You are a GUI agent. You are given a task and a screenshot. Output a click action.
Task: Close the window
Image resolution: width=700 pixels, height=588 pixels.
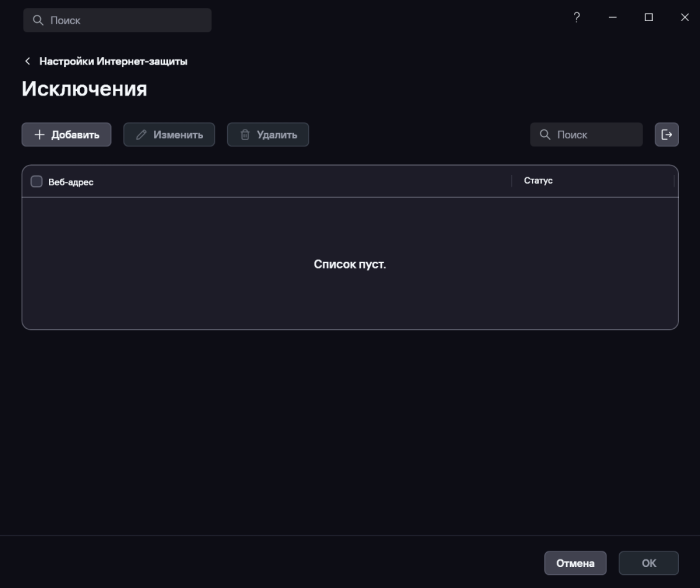[x=684, y=17]
